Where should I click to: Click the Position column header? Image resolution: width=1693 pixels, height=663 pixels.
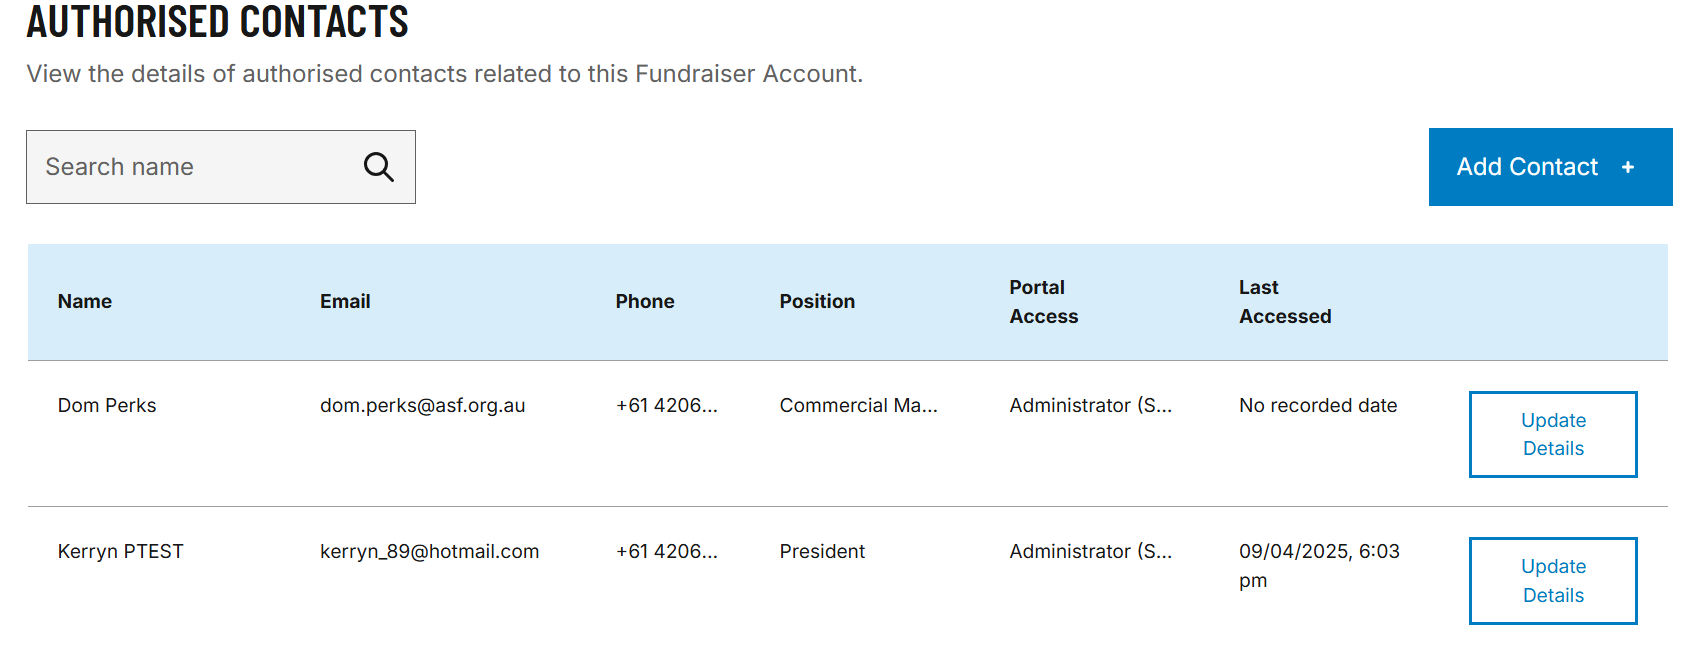click(x=817, y=301)
